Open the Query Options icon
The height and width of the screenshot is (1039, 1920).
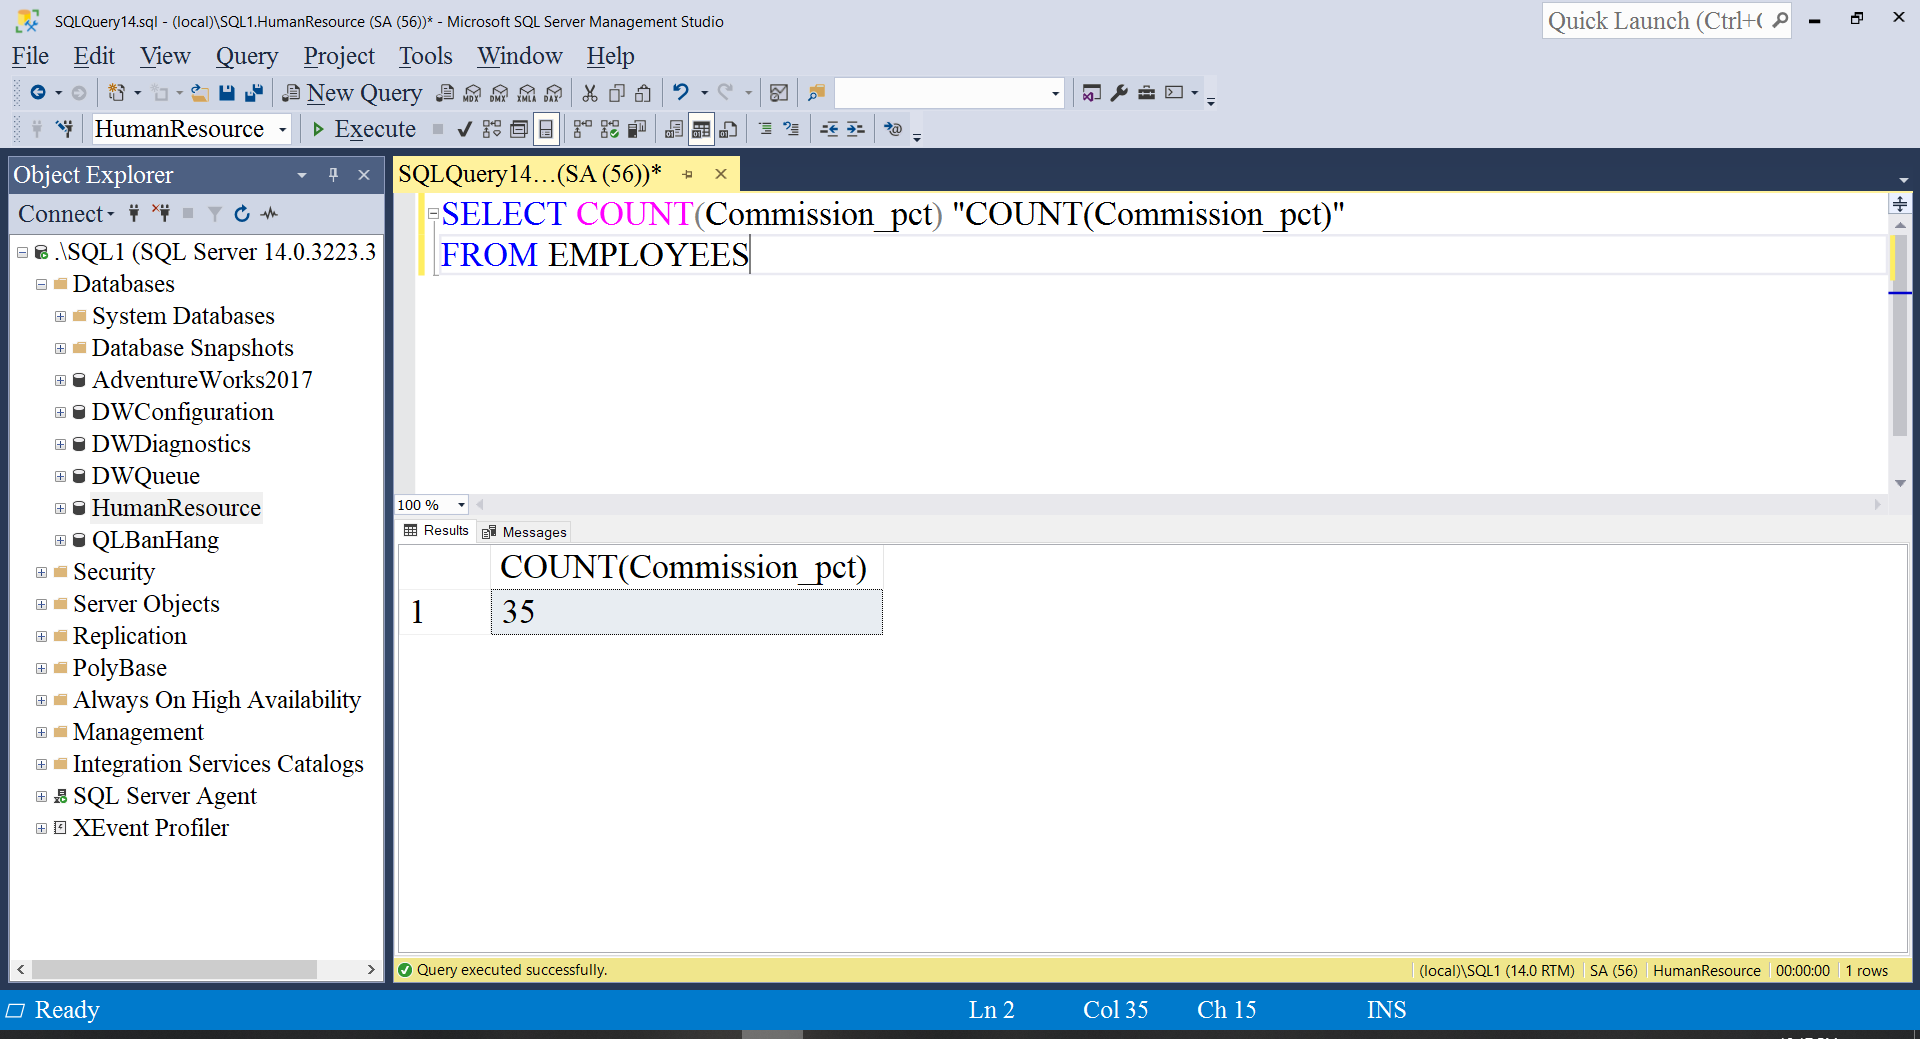[519, 129]
